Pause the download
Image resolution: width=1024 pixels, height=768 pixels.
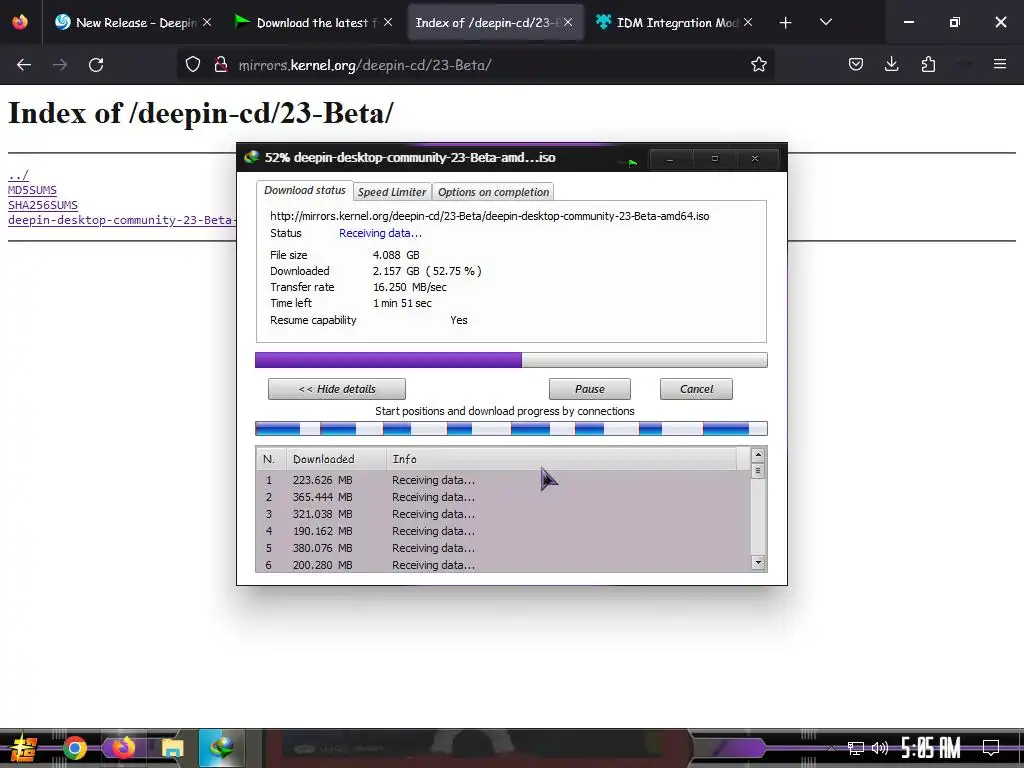[x=590, y=389]
